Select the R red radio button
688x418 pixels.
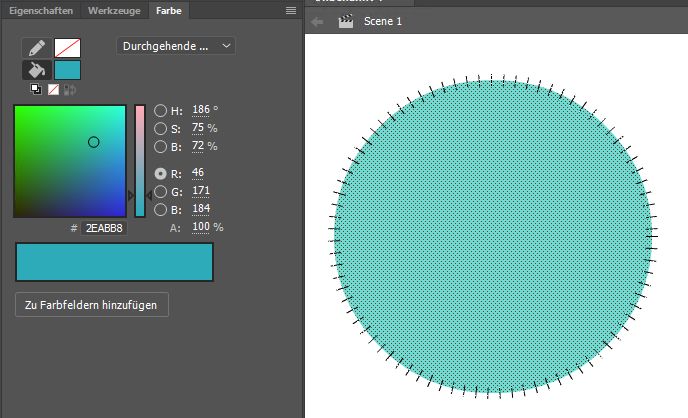(x=161, y=174)
